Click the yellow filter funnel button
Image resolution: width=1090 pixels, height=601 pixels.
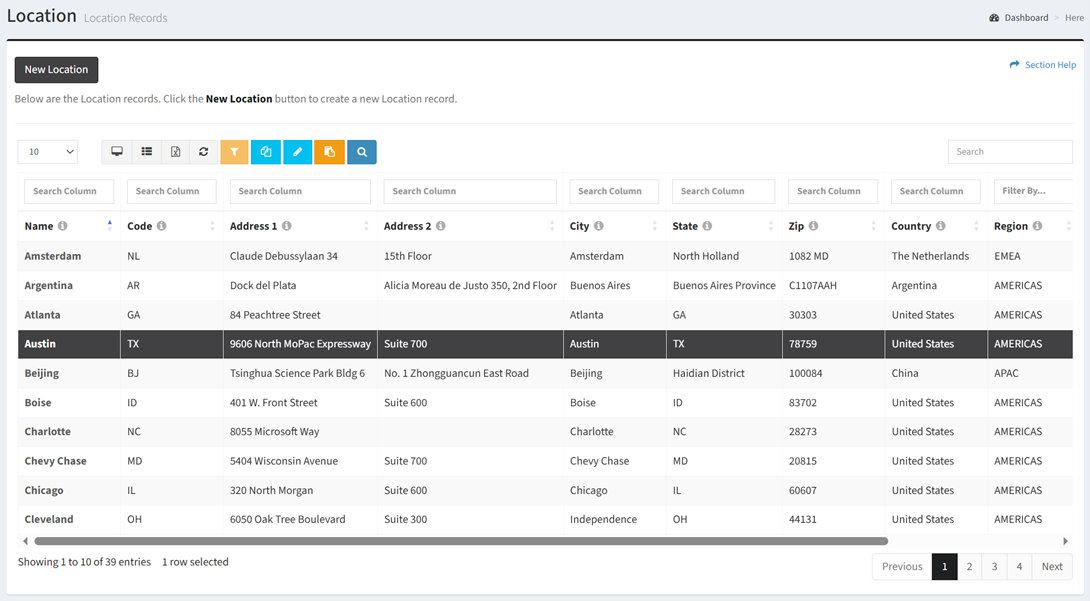point(234,152)
